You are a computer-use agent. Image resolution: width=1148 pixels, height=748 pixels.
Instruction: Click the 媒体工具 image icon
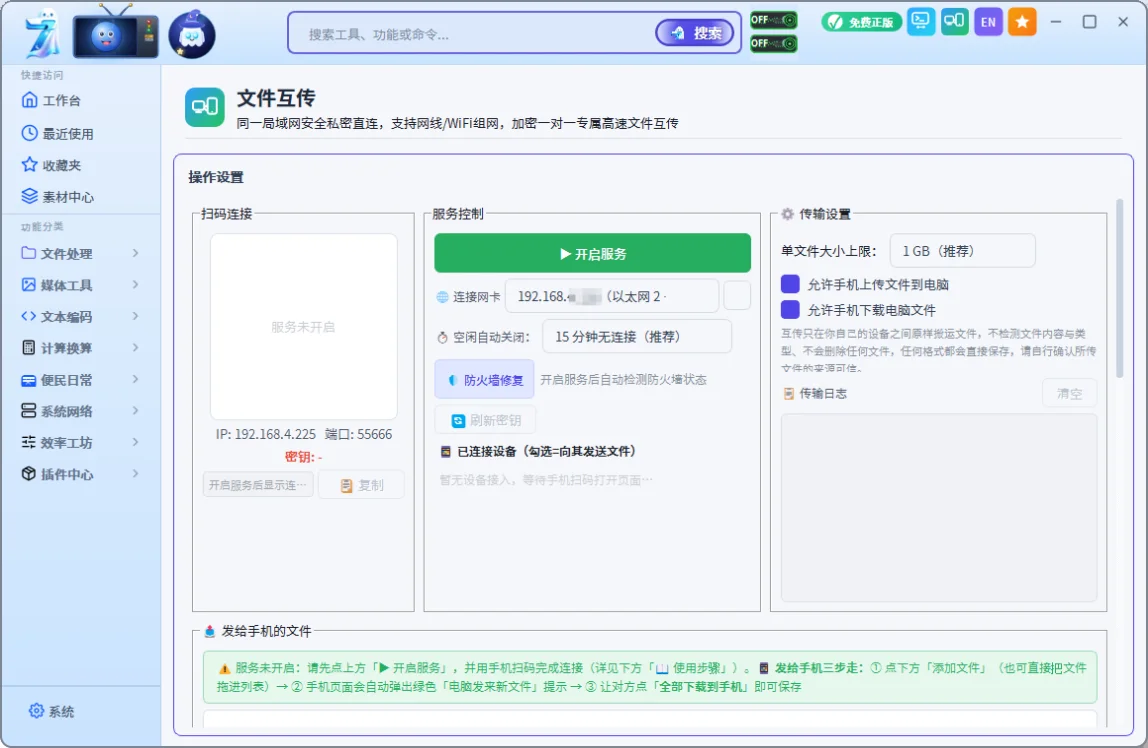[29, 285]
